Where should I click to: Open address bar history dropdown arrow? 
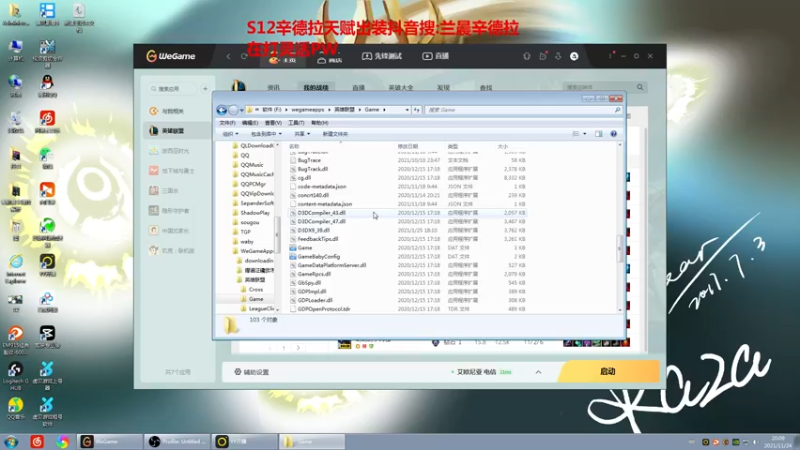407,110
